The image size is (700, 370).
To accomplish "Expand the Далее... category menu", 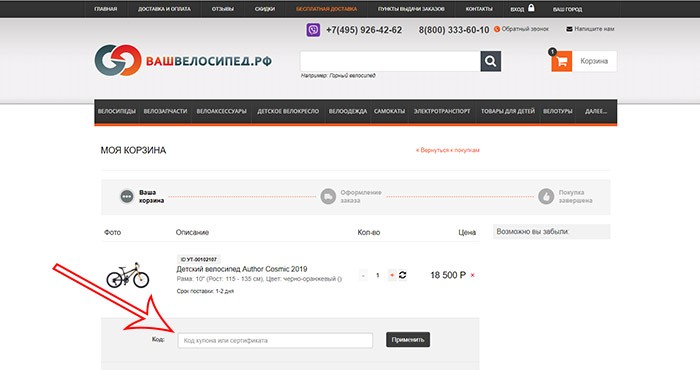I will [596, 111].
